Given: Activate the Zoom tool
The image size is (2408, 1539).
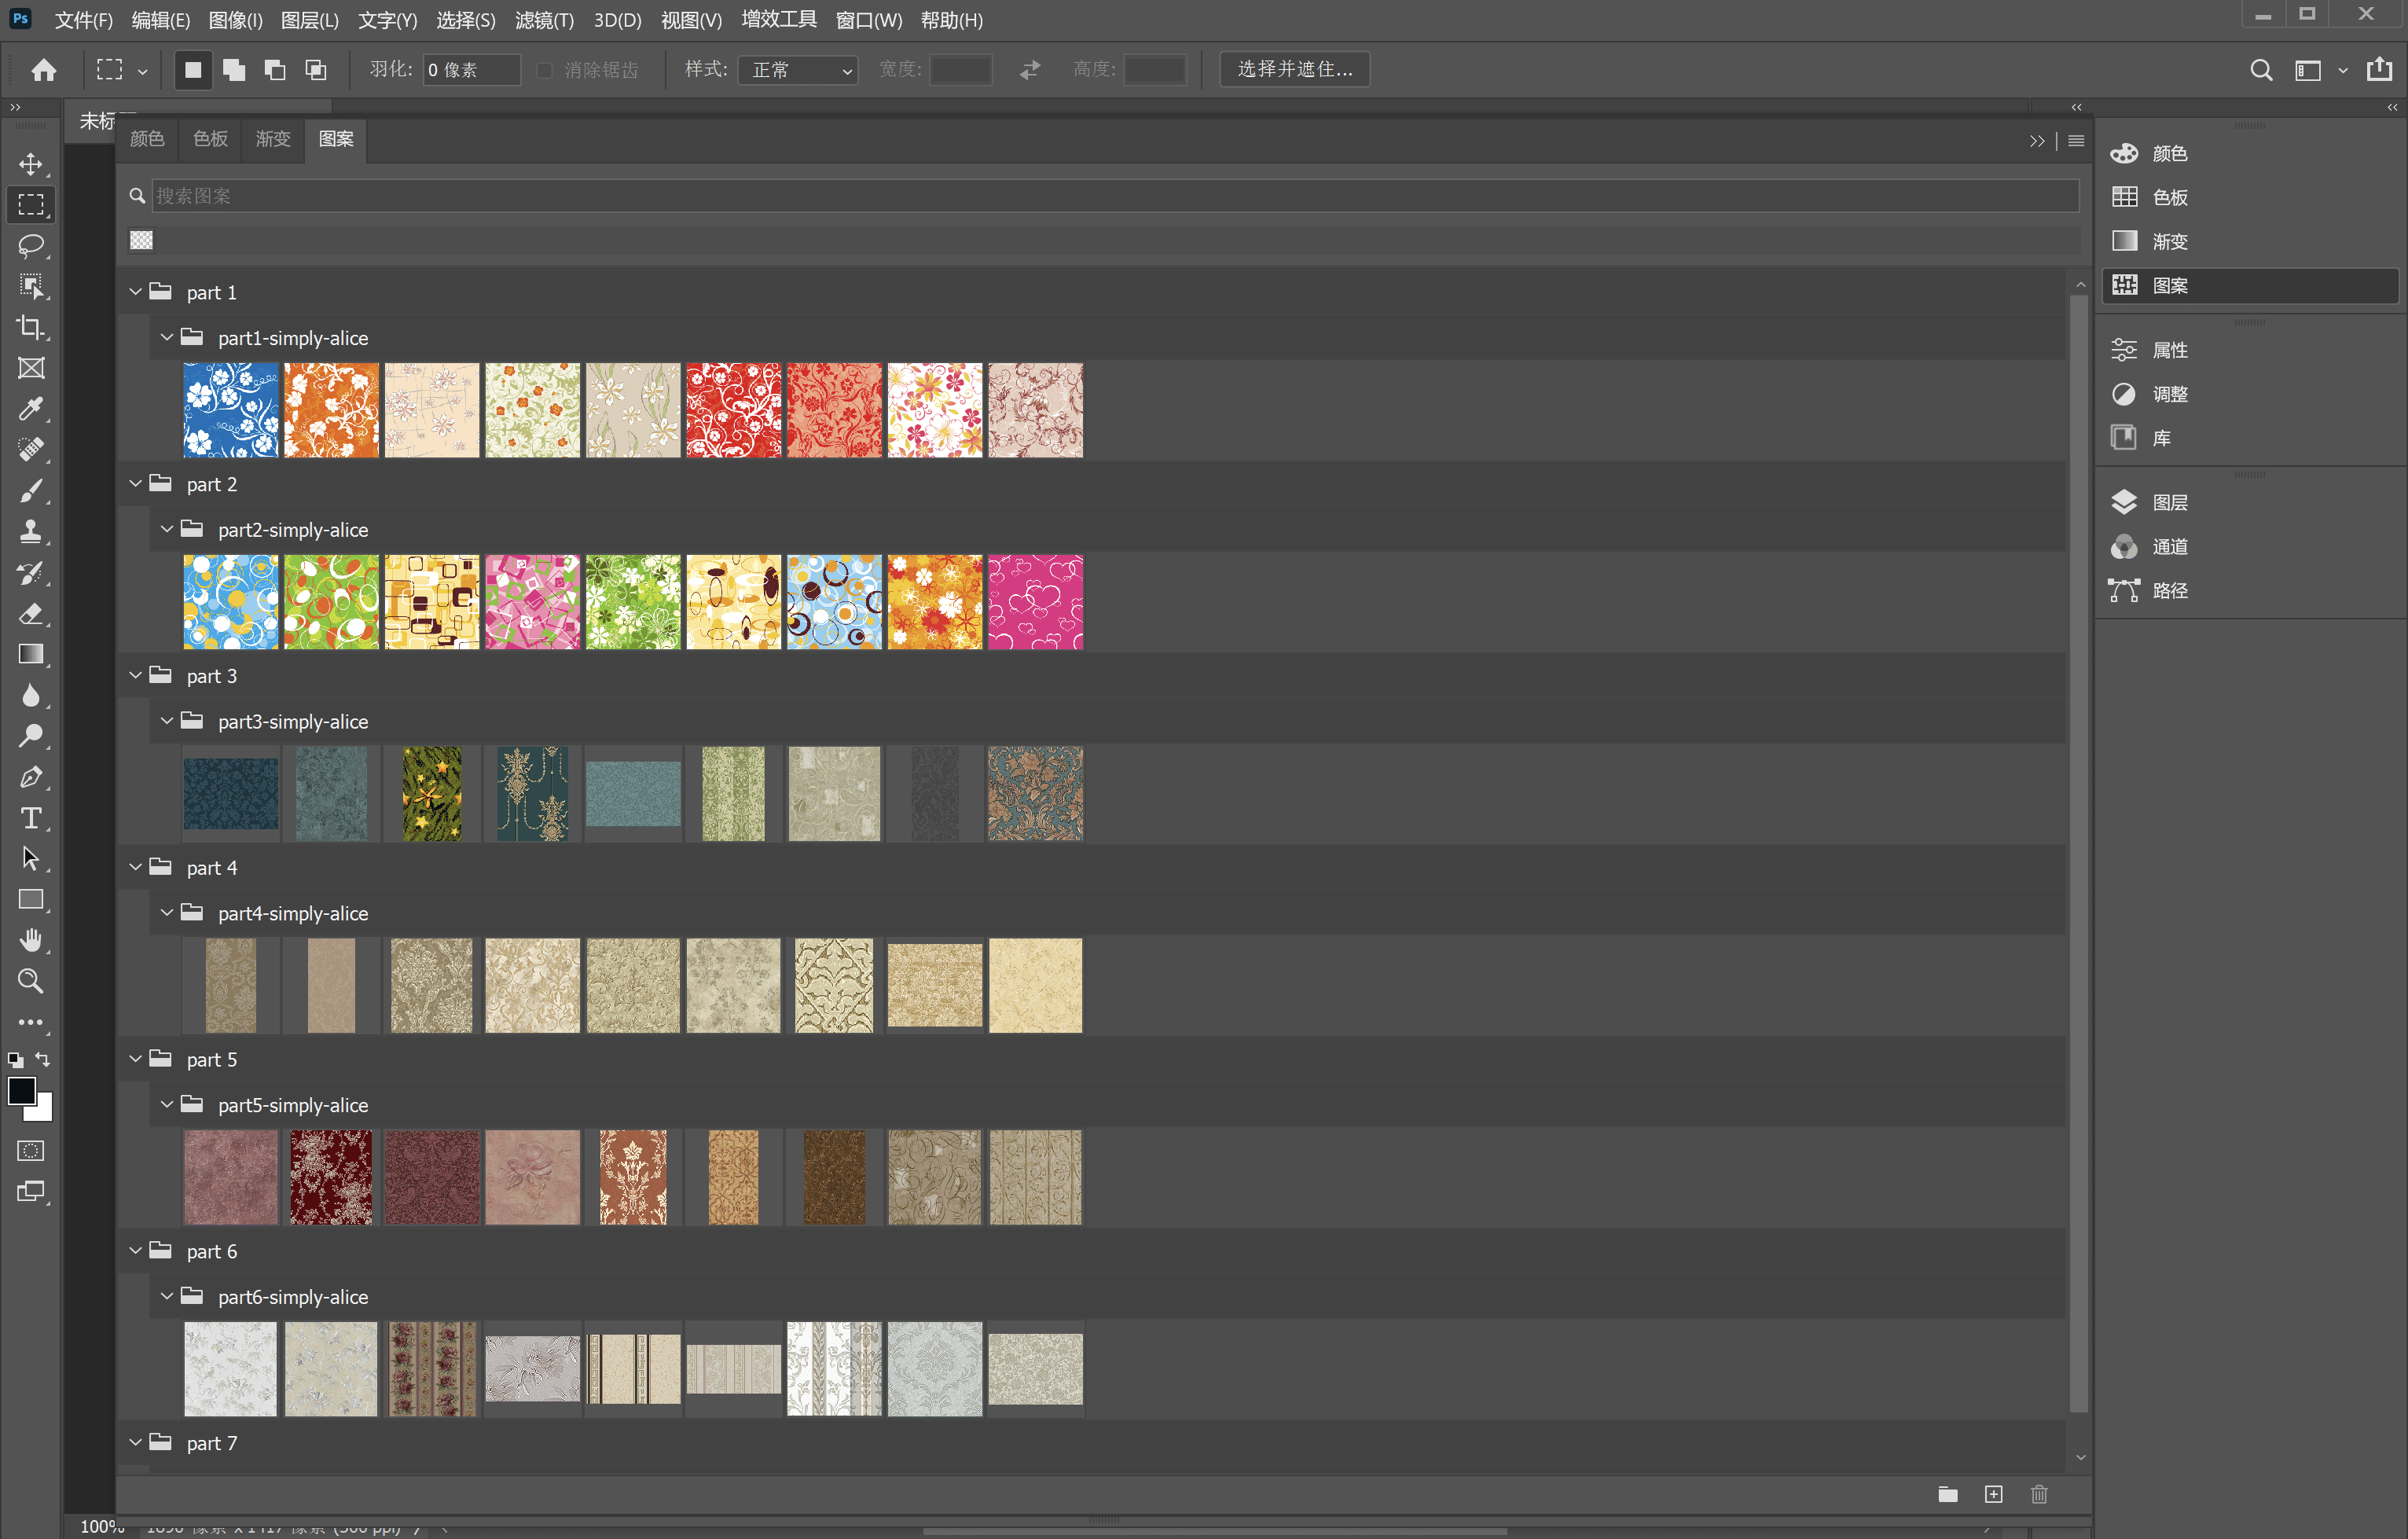Looking at the screenshot, I should (31, 981).
